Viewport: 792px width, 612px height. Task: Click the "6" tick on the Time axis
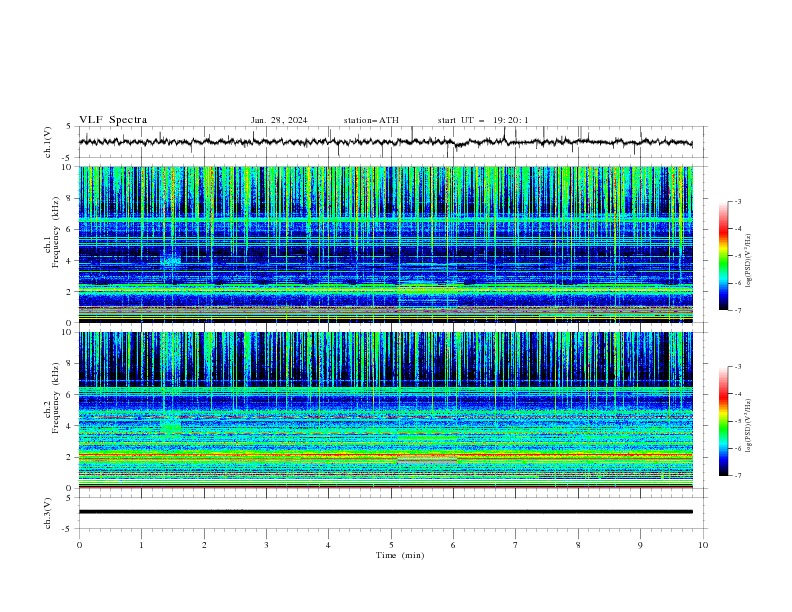tap(453, 545)
